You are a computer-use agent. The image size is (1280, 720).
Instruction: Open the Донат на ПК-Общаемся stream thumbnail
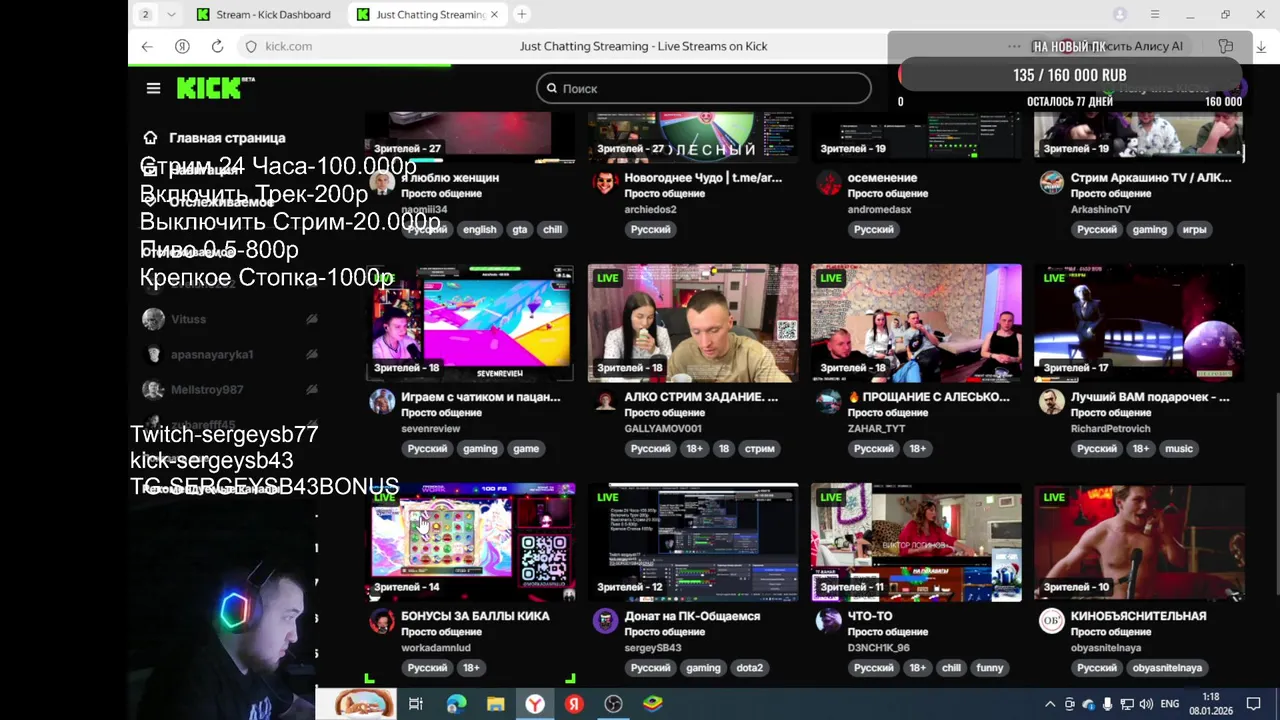click(693, 542)
